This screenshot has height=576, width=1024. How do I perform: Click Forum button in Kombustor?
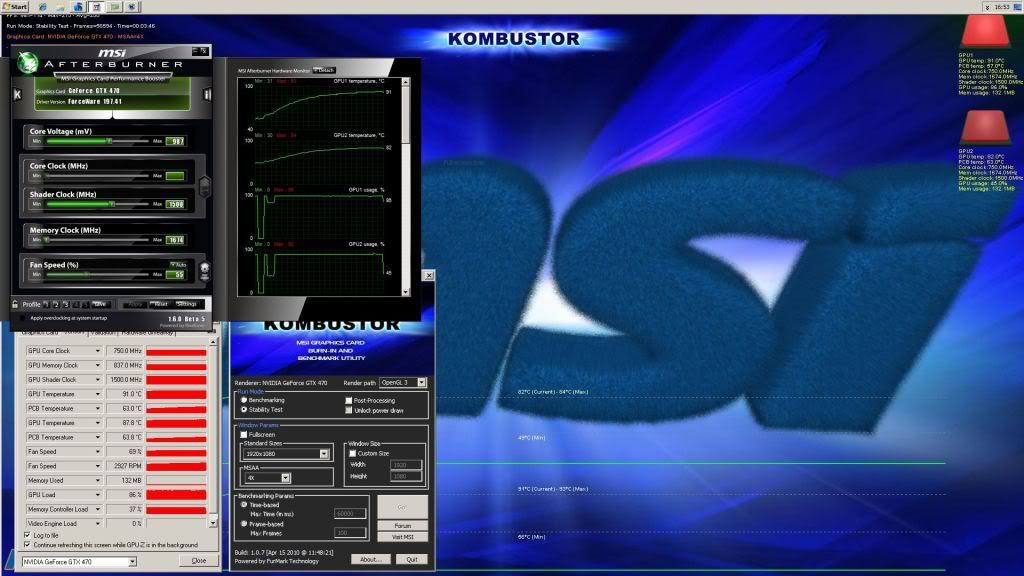tap(402, 525)
